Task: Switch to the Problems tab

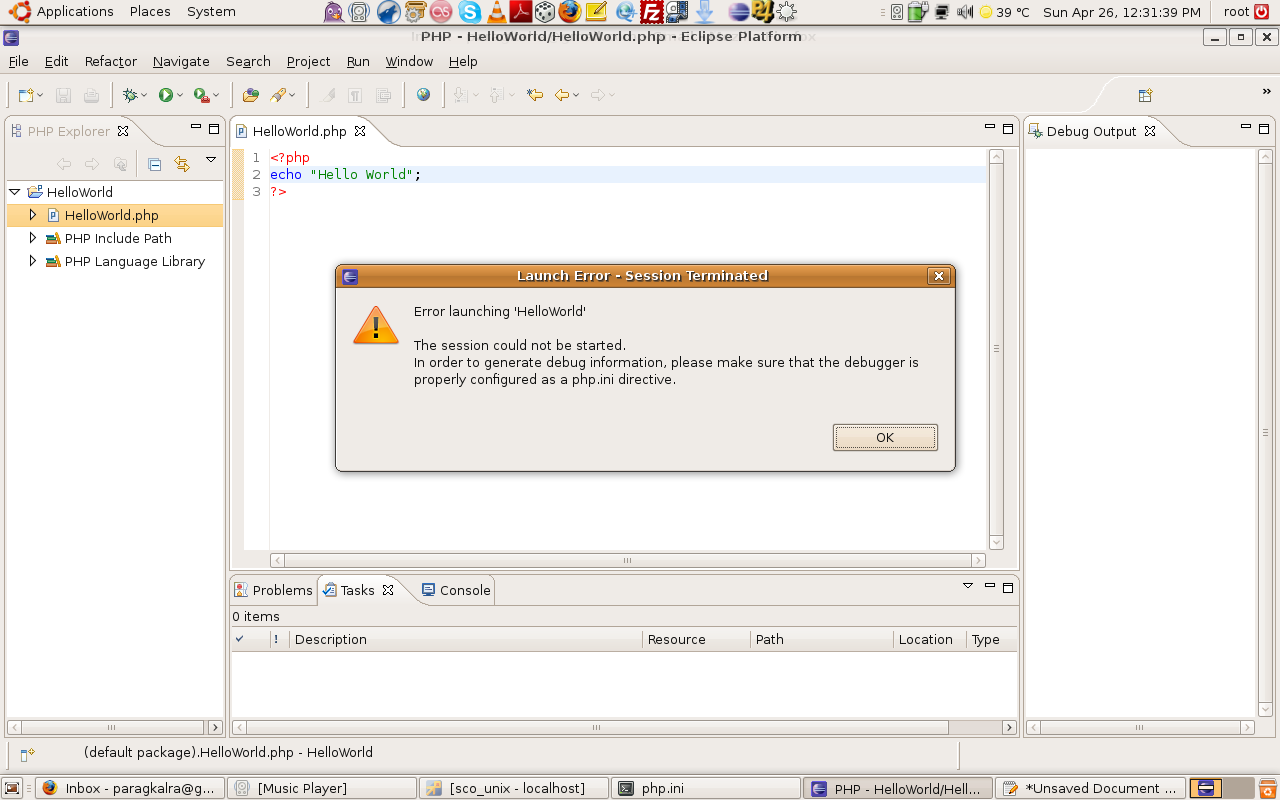Action: [x=274, y=590]
